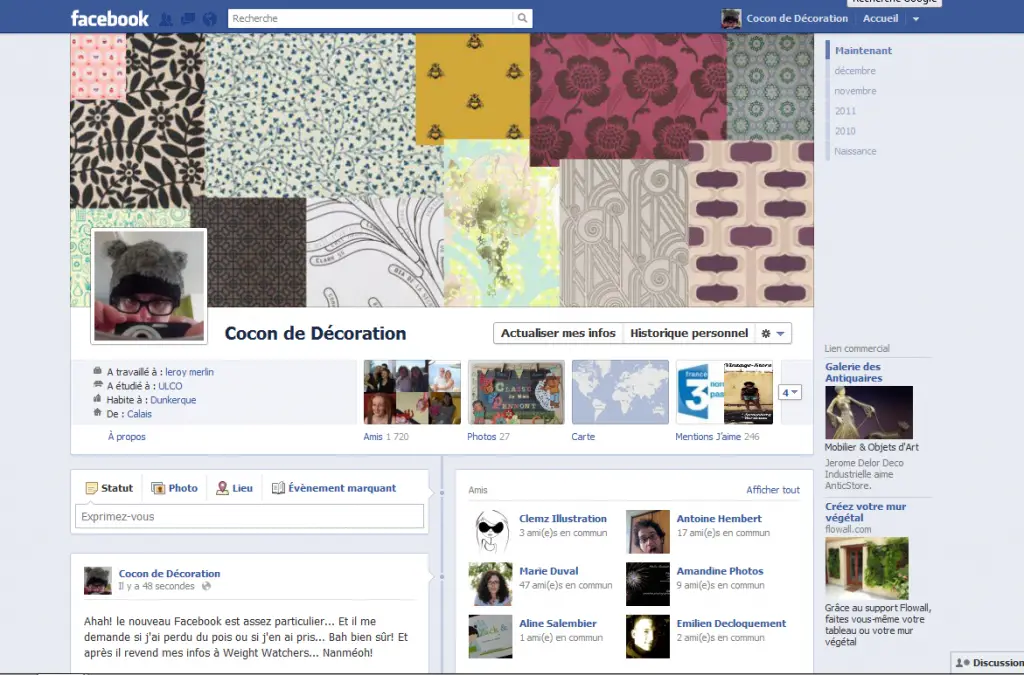Click the Exprimez-vous status input field
This screenshot has width=1024, height=675.
[x=249, y=516]
